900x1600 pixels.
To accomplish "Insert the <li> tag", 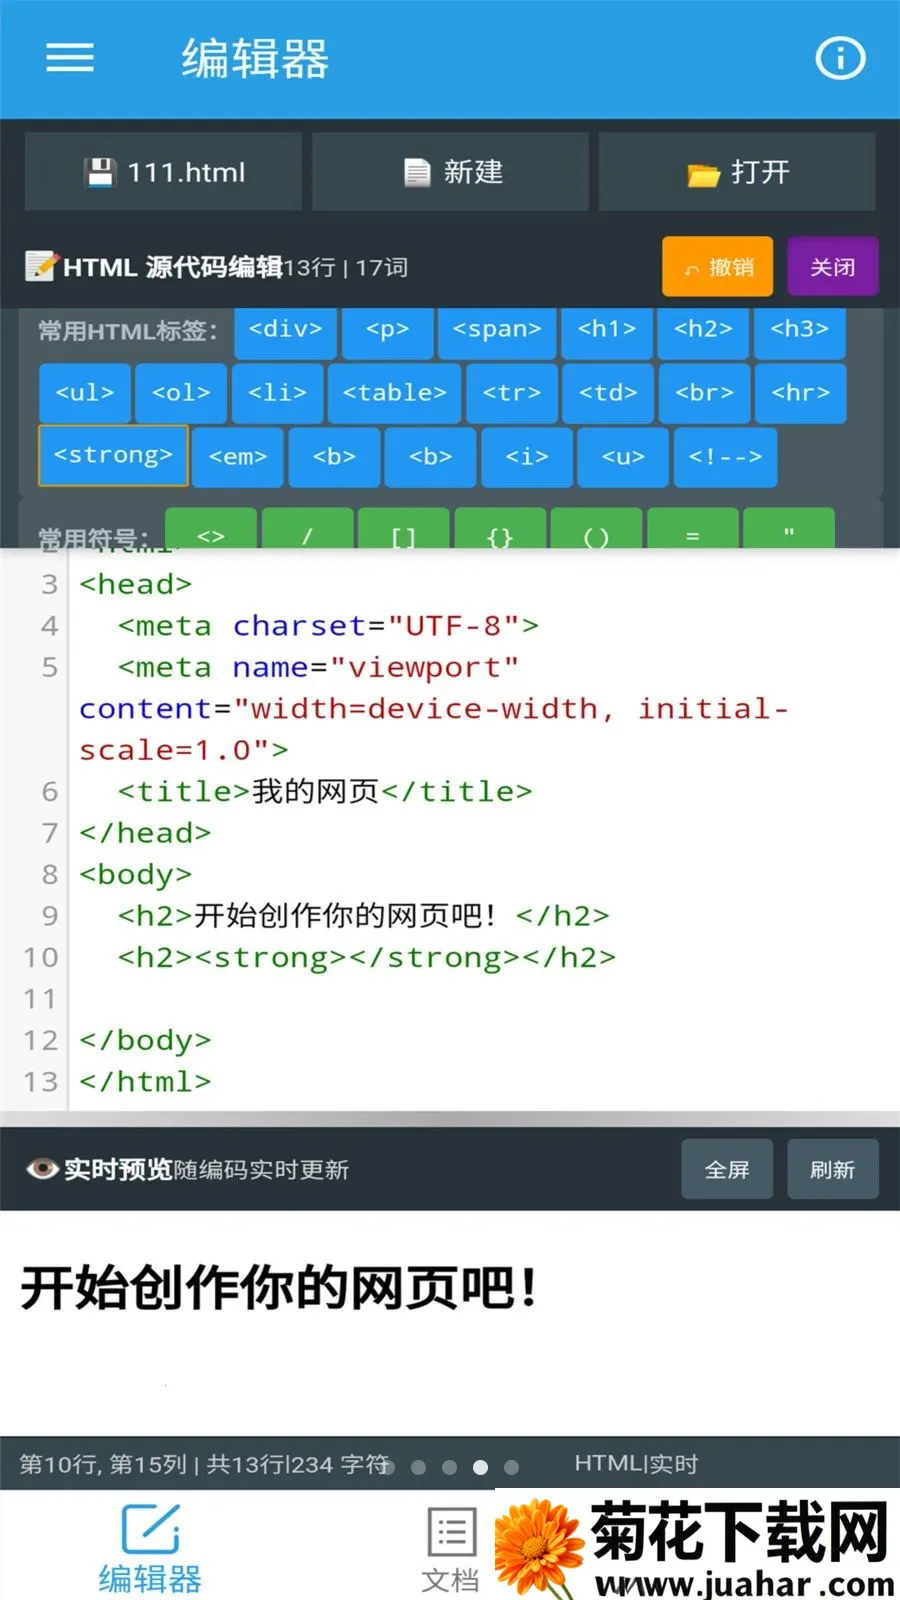I will coord(277,394).
